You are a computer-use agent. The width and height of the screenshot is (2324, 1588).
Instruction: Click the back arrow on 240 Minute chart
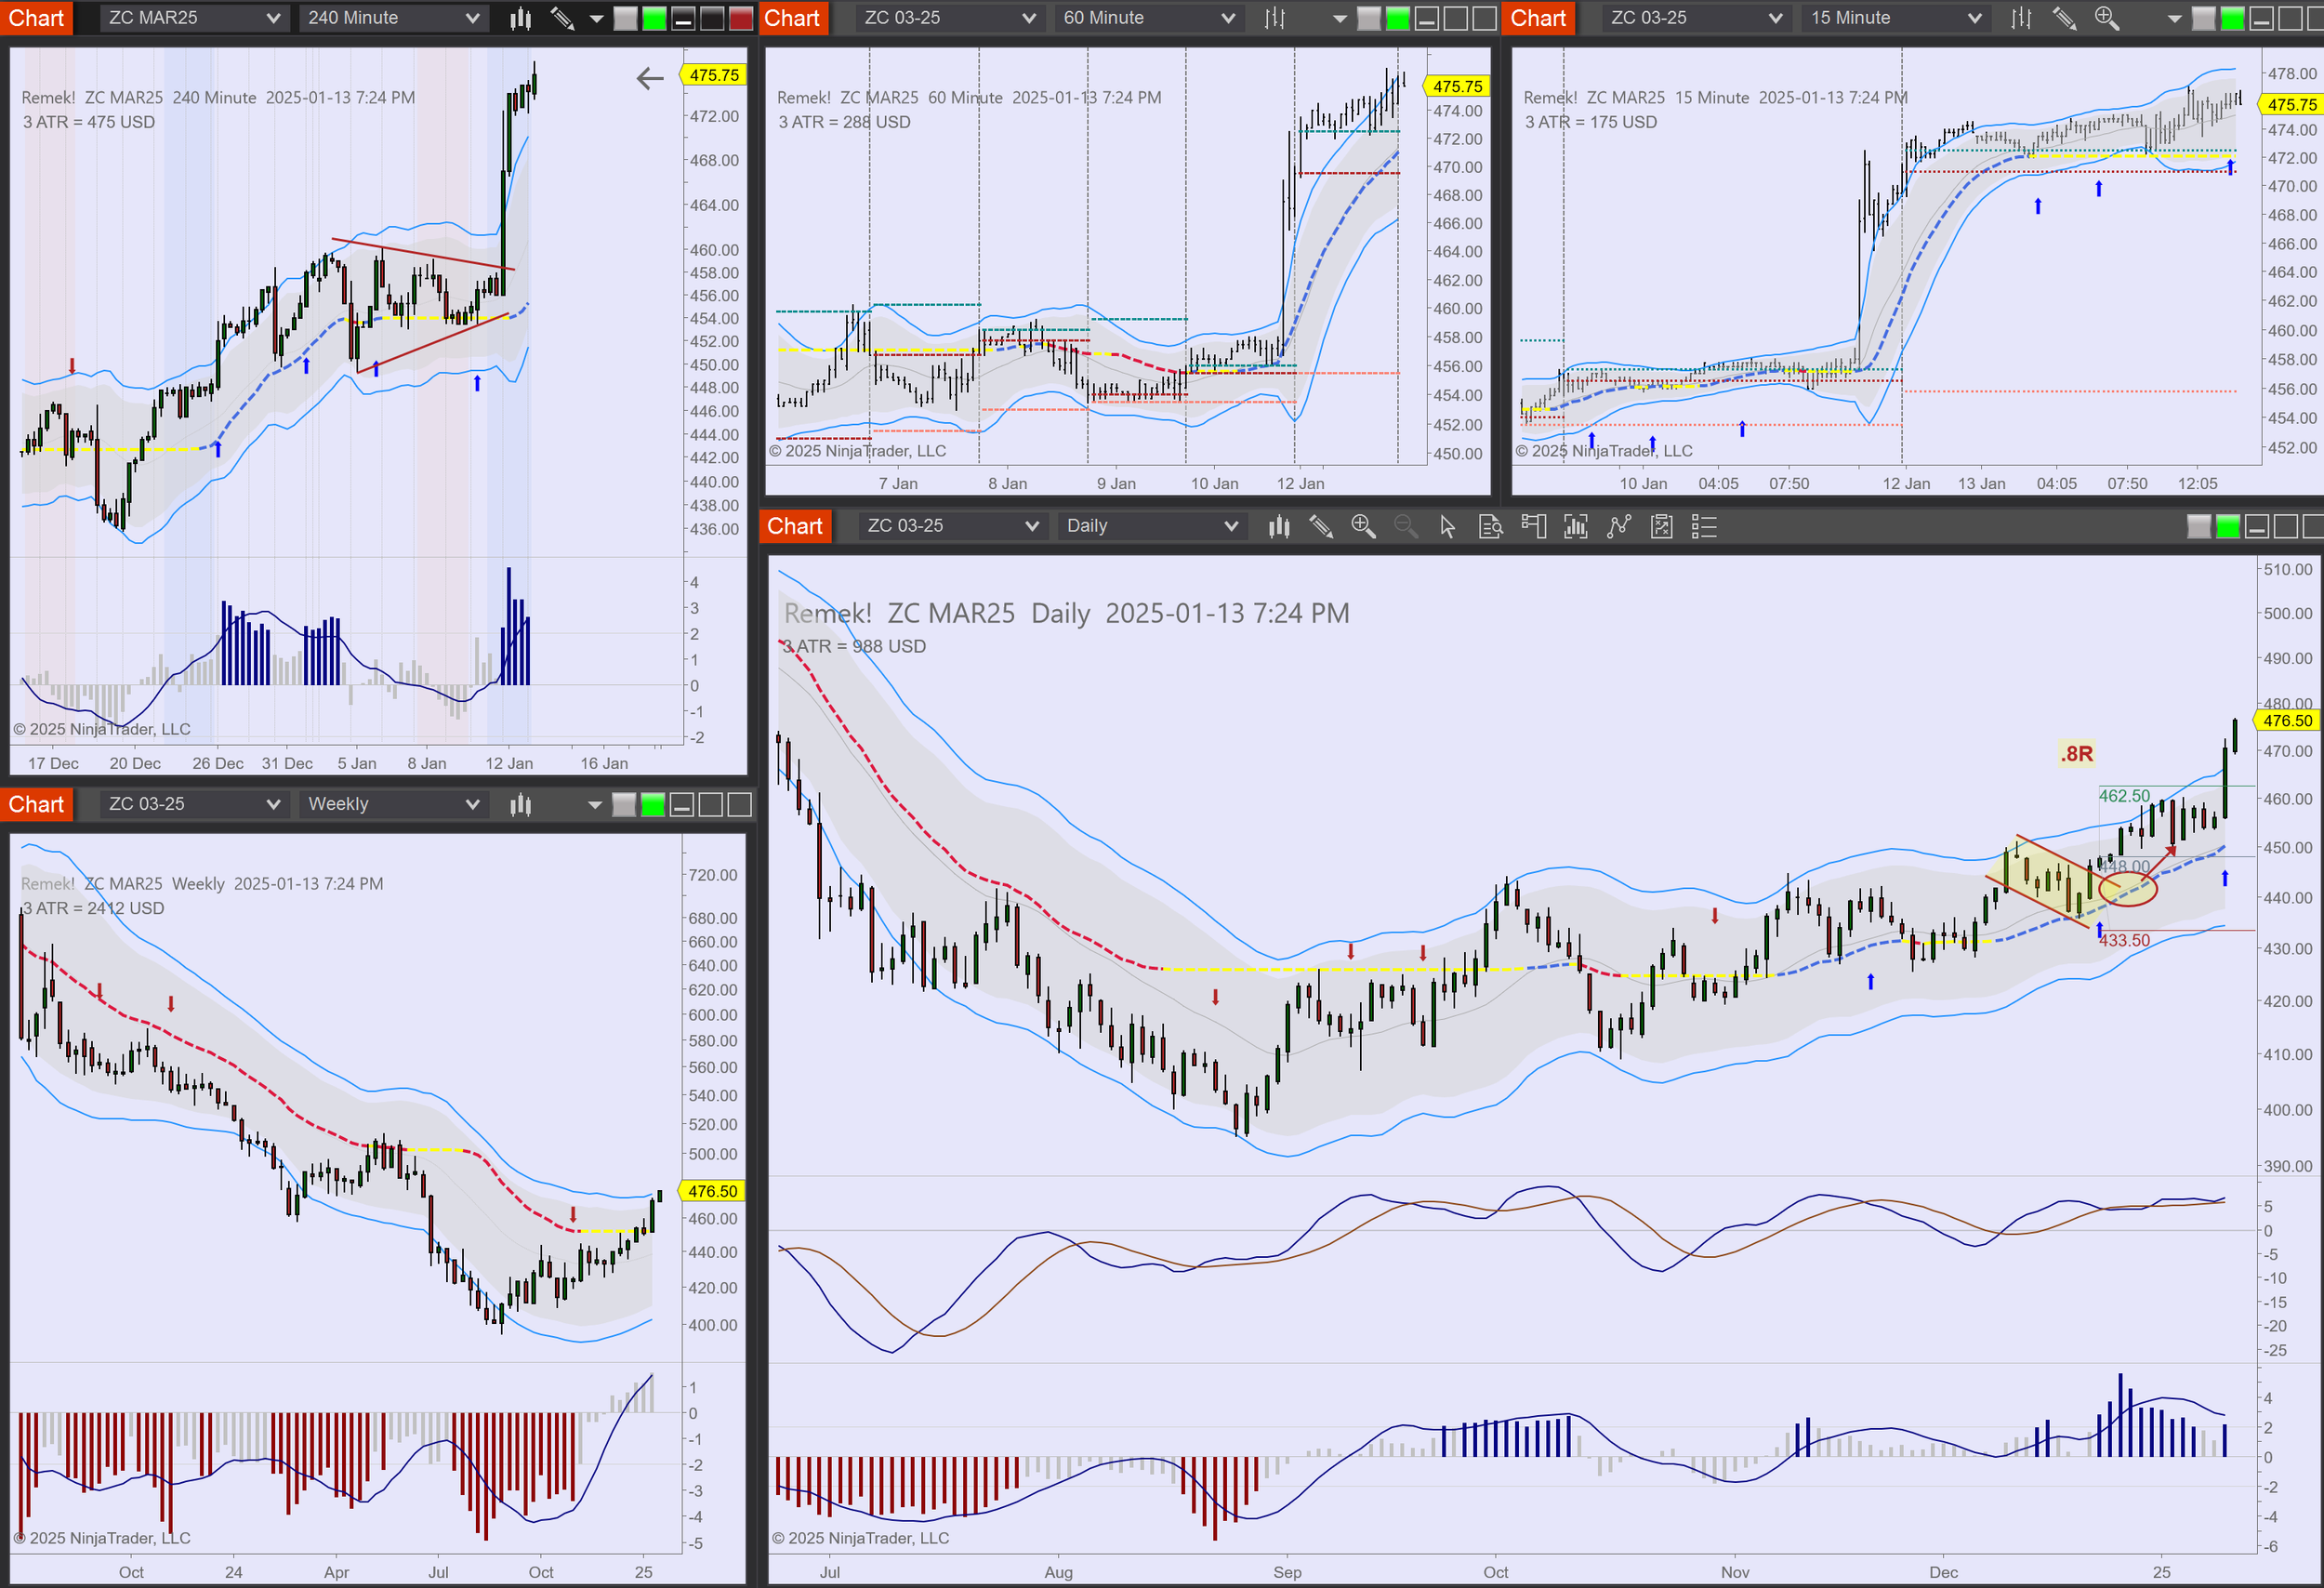[x=650, y=78]
